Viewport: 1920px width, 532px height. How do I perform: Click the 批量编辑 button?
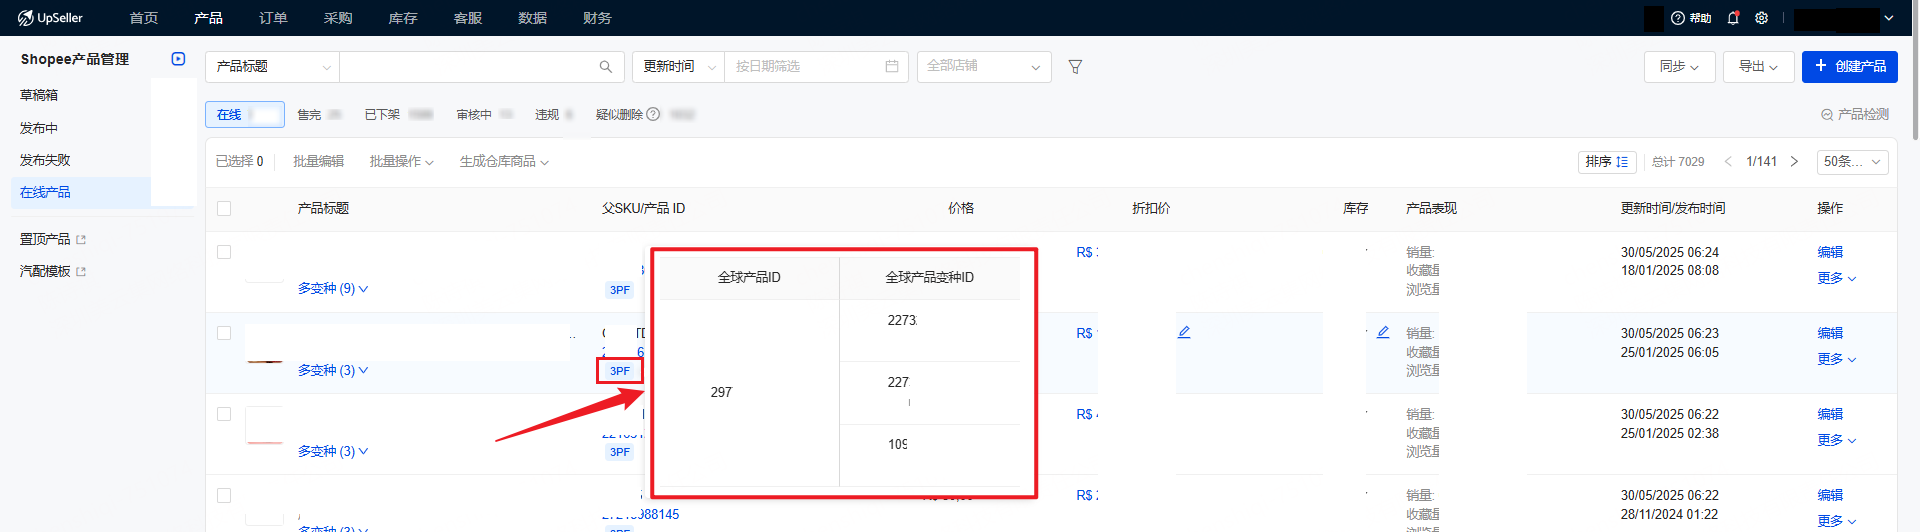318,162
